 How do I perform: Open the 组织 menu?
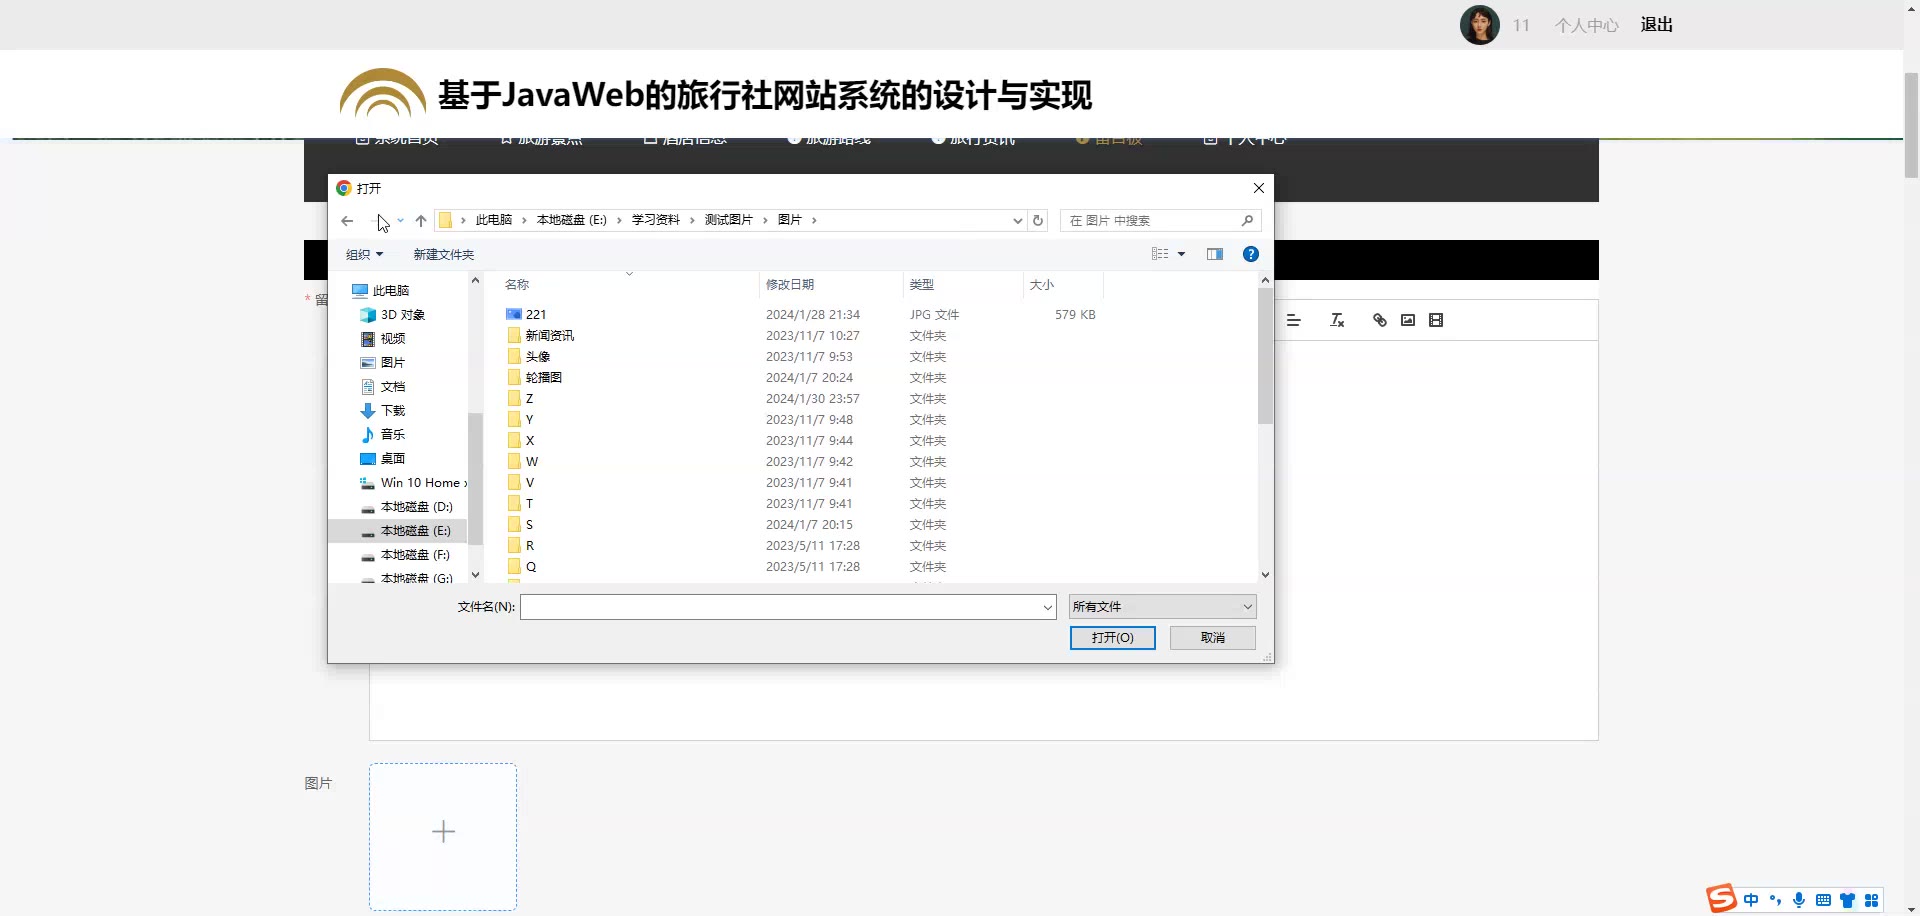coord(364,254)
